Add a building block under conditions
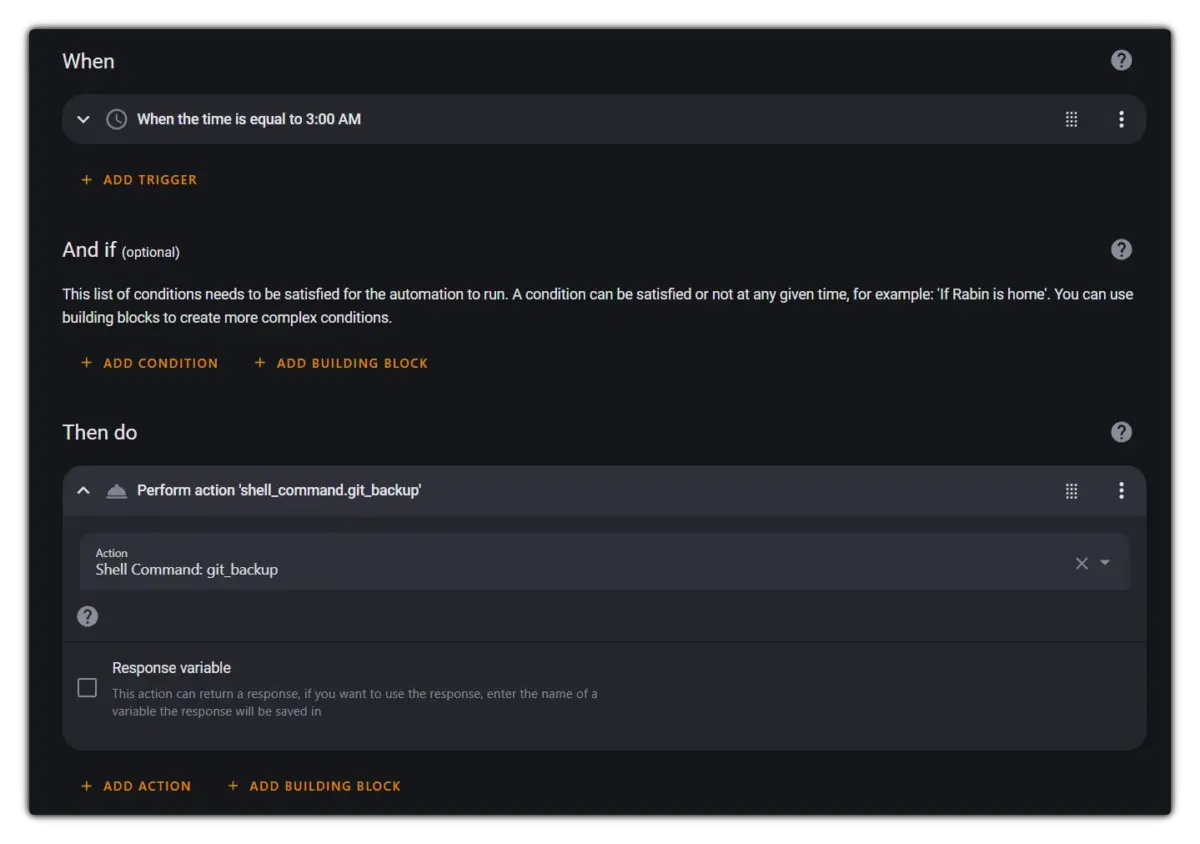The image size is (1200, 844). point(341,363)
